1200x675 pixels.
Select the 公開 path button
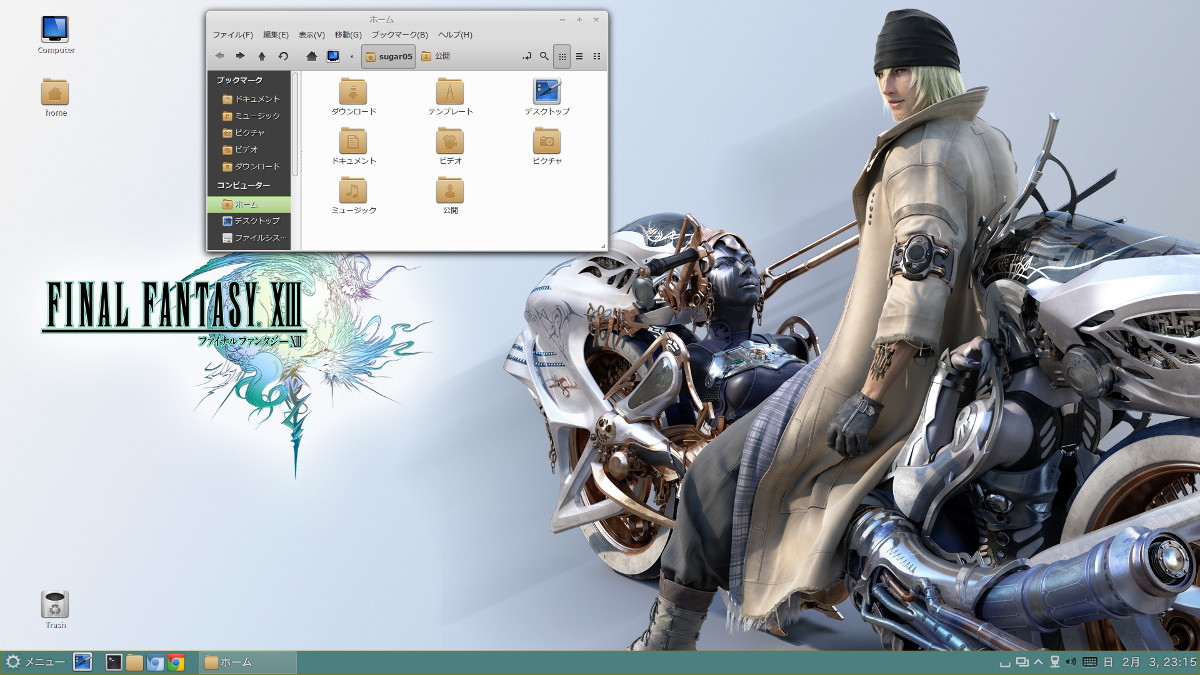[436, 56]
